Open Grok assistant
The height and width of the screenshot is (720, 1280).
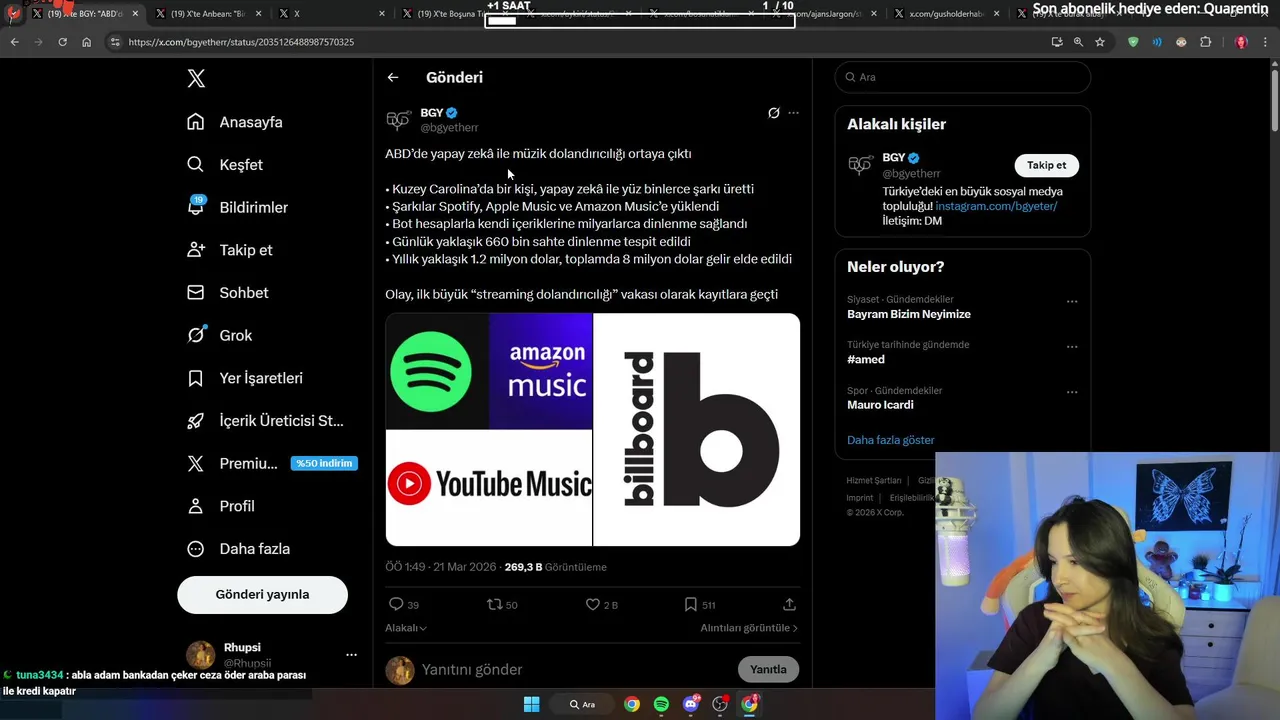coord(219,335)
